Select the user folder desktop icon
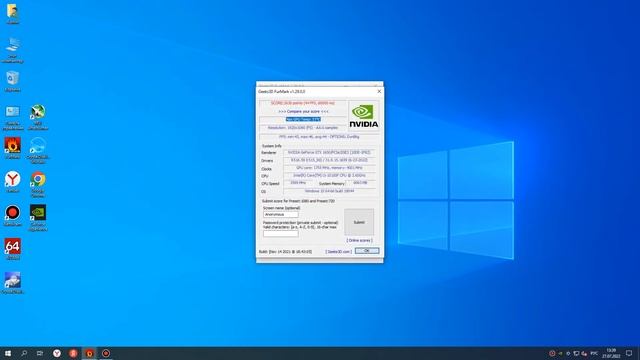 (12, 14)
